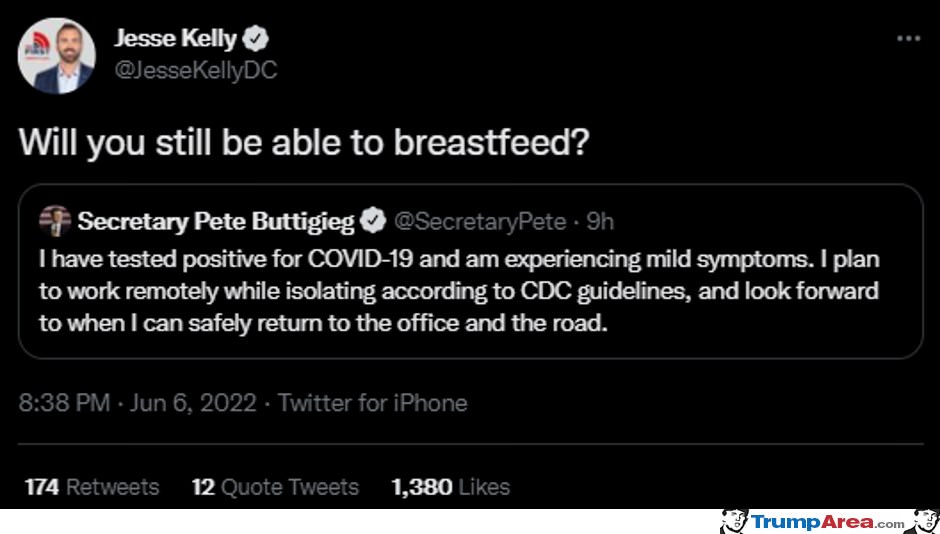Click the verified badge beside Jesse Kelly
Screen dimensions: 940x534
[x=255, y=40]
